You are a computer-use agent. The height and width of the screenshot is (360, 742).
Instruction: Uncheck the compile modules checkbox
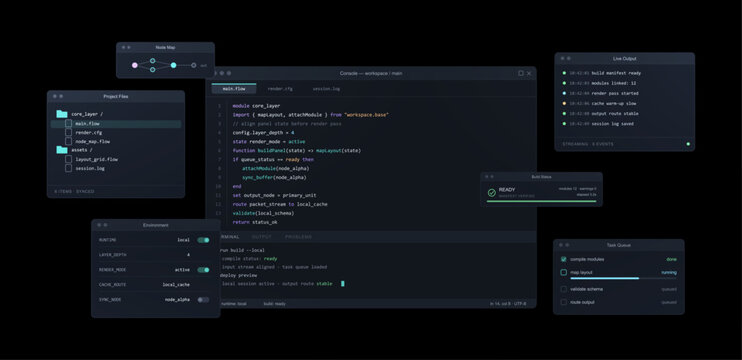click(564, 259)
